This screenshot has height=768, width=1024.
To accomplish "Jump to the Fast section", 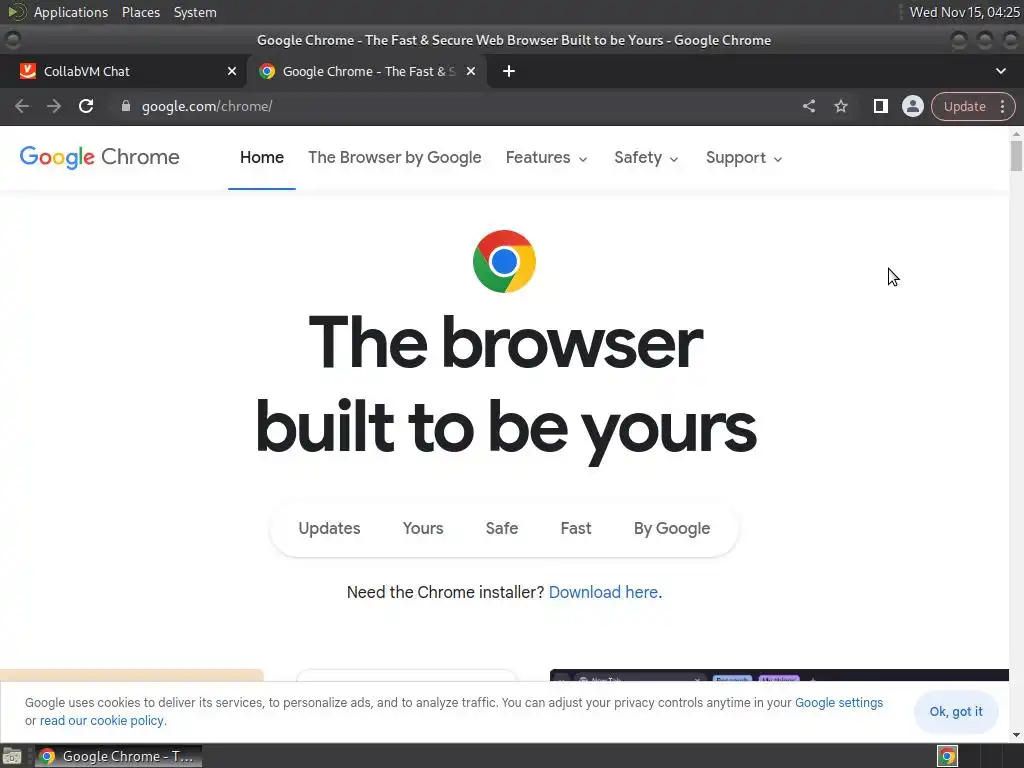I will (575, 528).
